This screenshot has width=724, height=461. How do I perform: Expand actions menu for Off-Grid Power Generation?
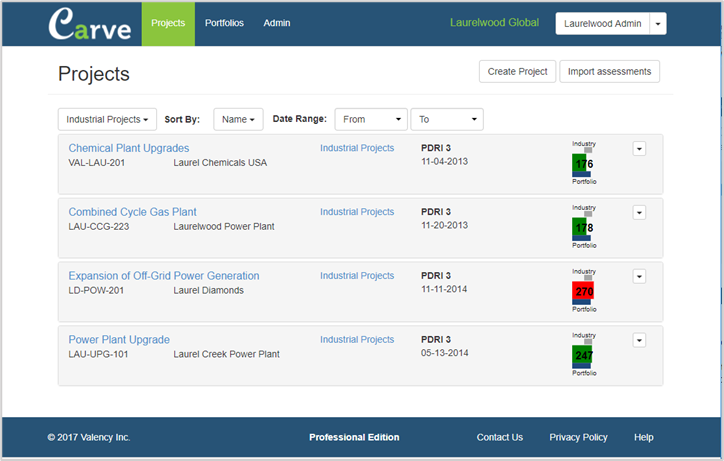click(639, 276)
